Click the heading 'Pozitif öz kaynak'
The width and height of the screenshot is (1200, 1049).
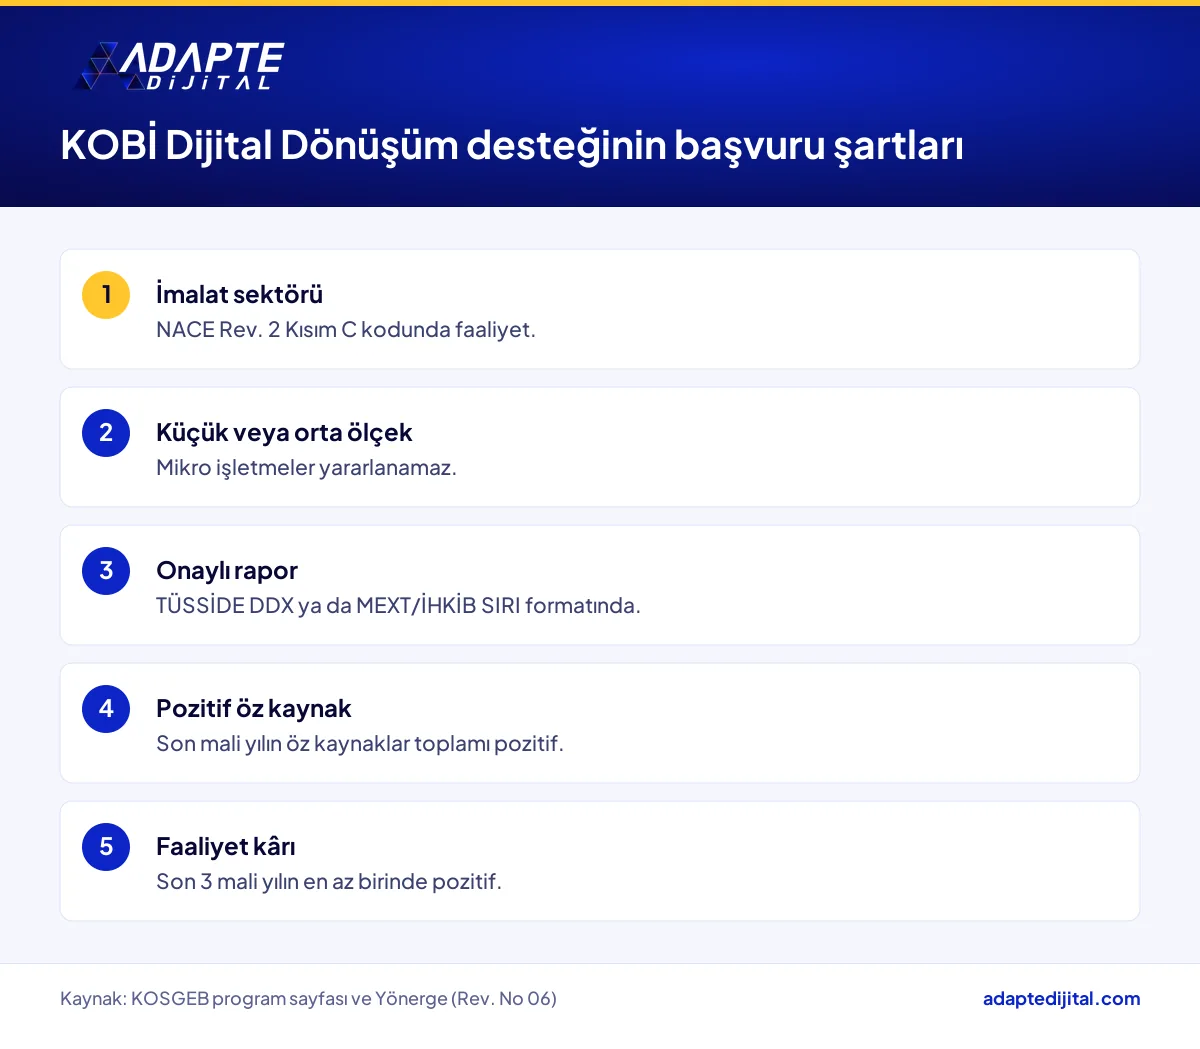point(254,708)
